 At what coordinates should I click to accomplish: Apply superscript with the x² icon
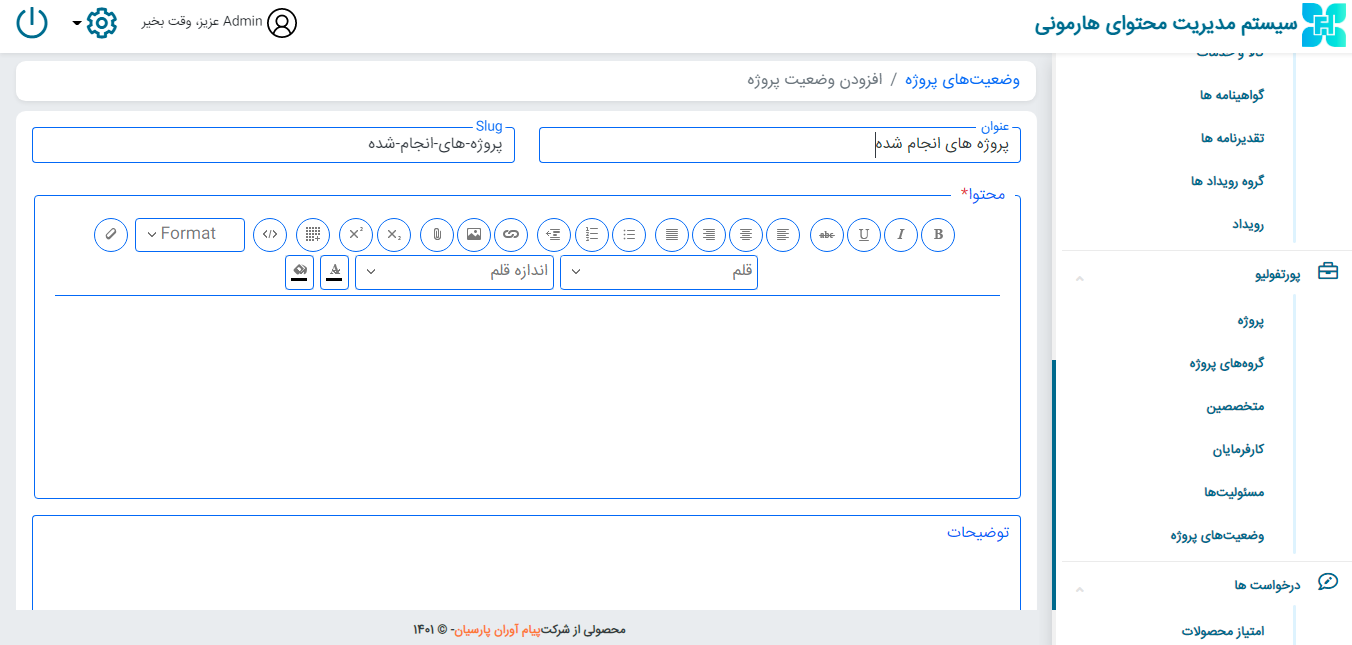pyautogui.click(x=356, y=234)
